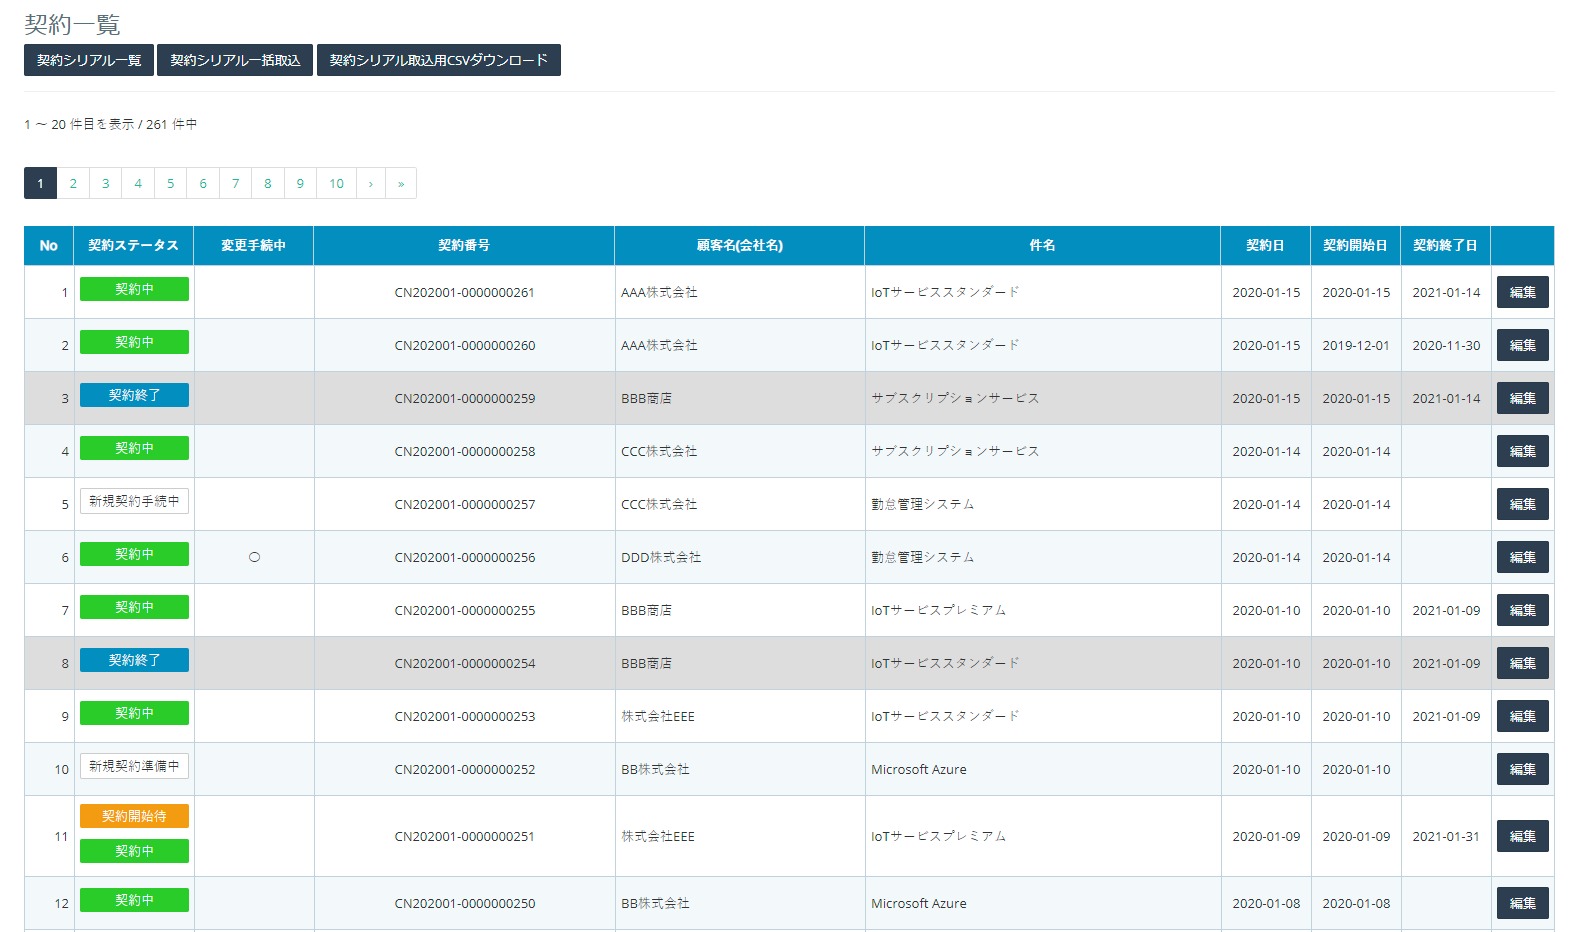Click the 契約番号 column header
Screen dimensions: 1575x932
coord(464,245)
